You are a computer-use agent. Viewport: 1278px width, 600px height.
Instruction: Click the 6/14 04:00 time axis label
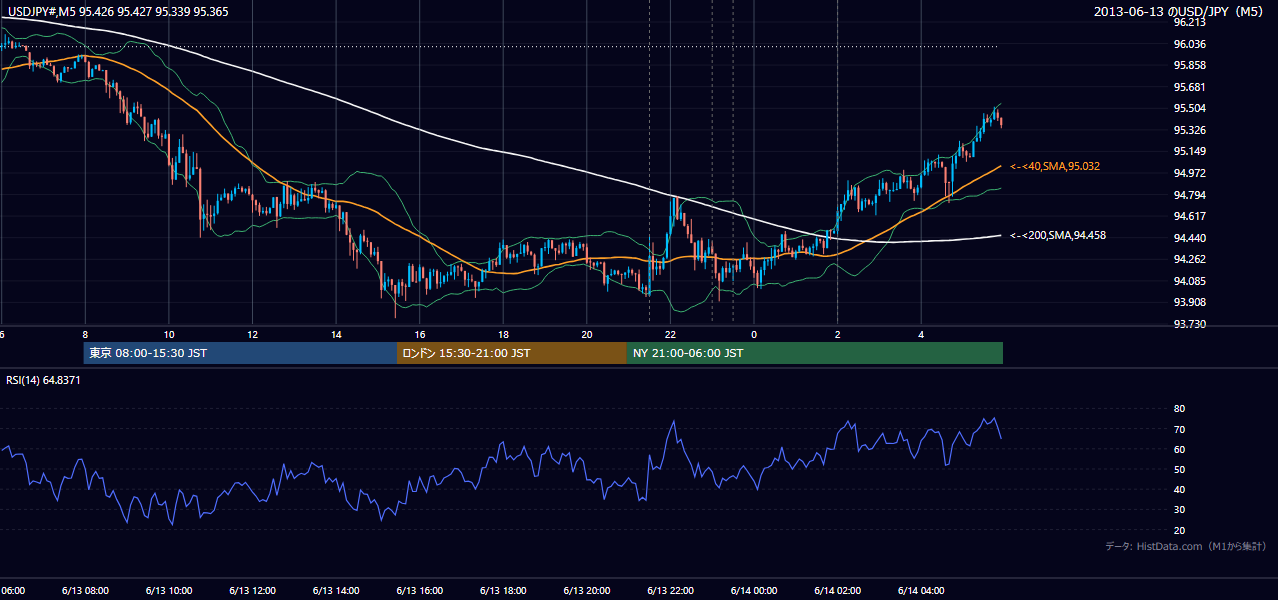[x=920, y=591]
